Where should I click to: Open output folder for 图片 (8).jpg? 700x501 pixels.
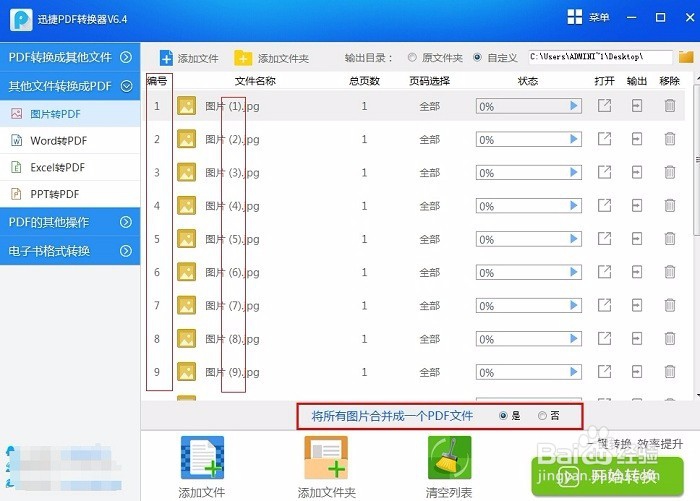click(637, 339)
